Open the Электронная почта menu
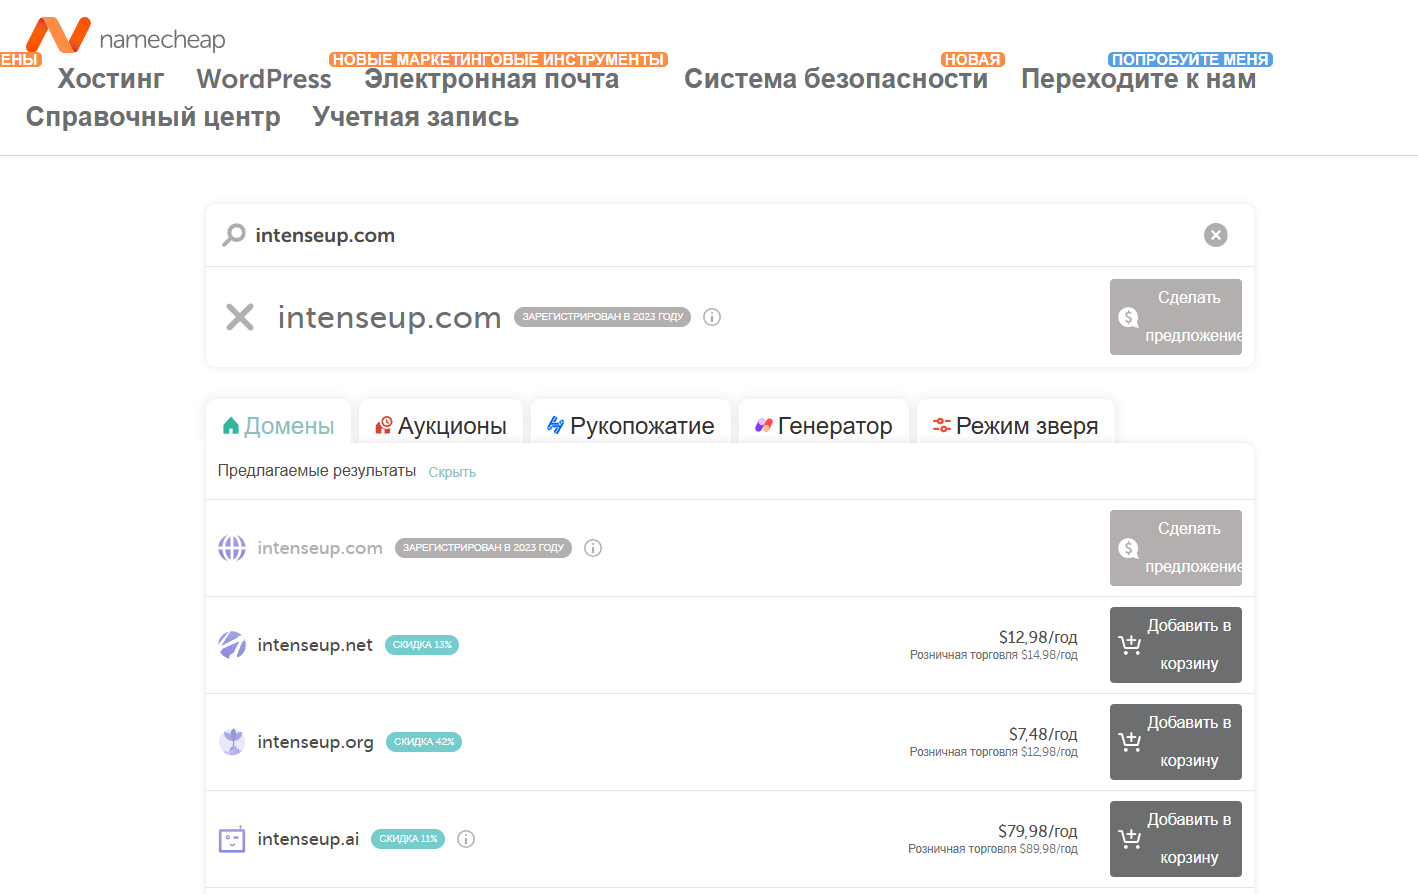 tap(491, 79)
